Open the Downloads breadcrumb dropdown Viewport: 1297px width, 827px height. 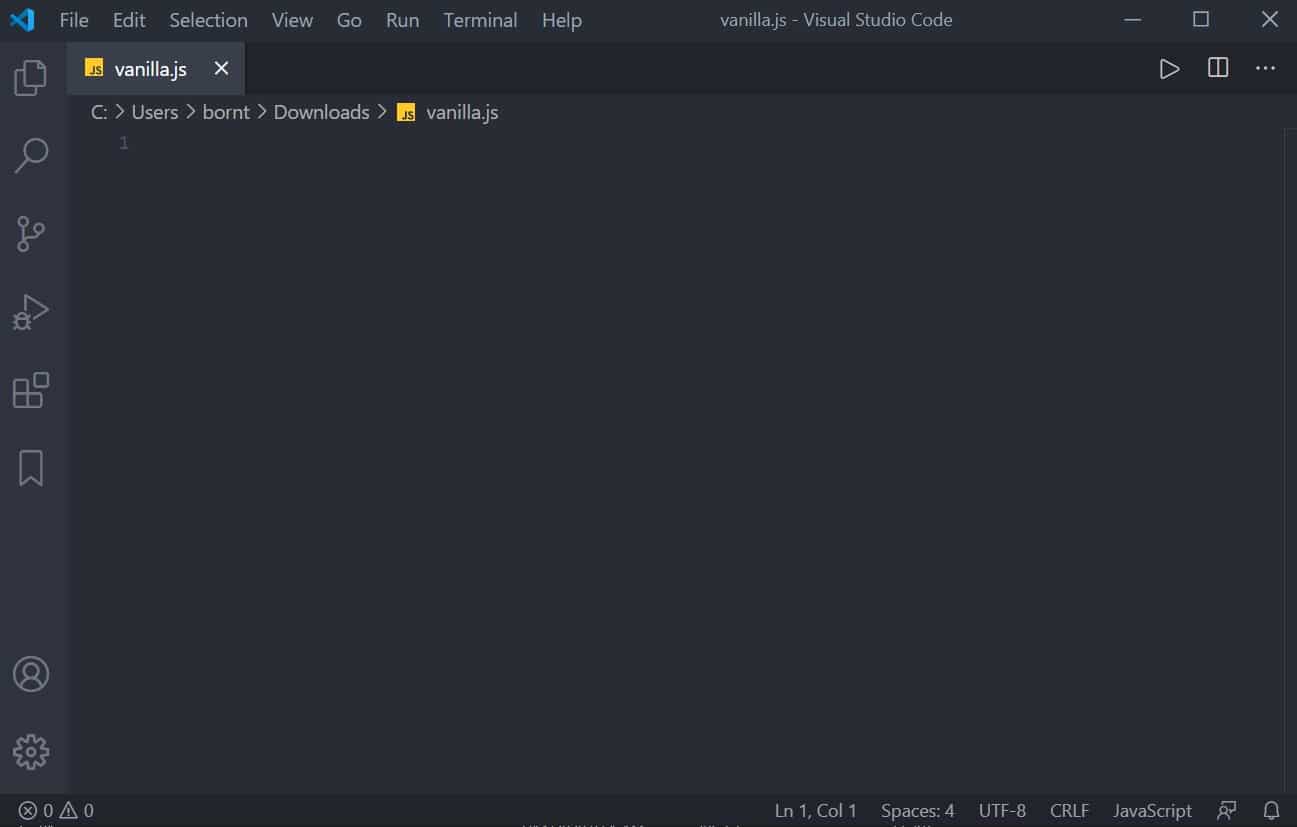coord(321,112)
